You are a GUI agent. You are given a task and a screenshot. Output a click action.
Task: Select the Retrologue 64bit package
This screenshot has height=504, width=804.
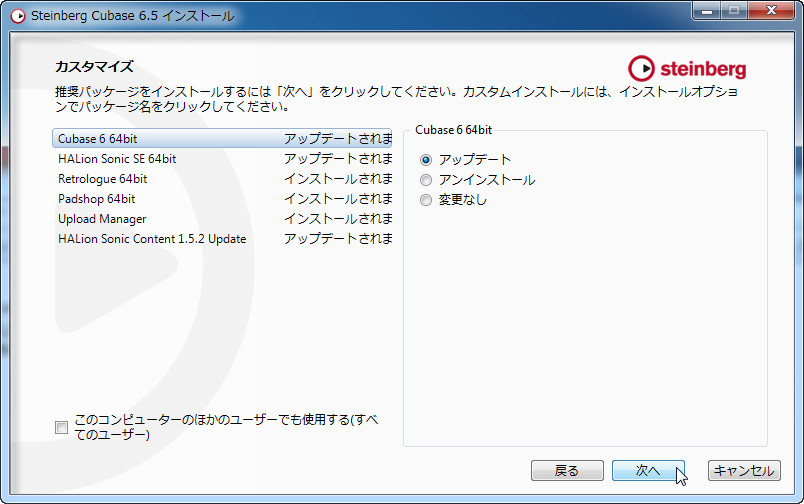click(x=222, y=179)
